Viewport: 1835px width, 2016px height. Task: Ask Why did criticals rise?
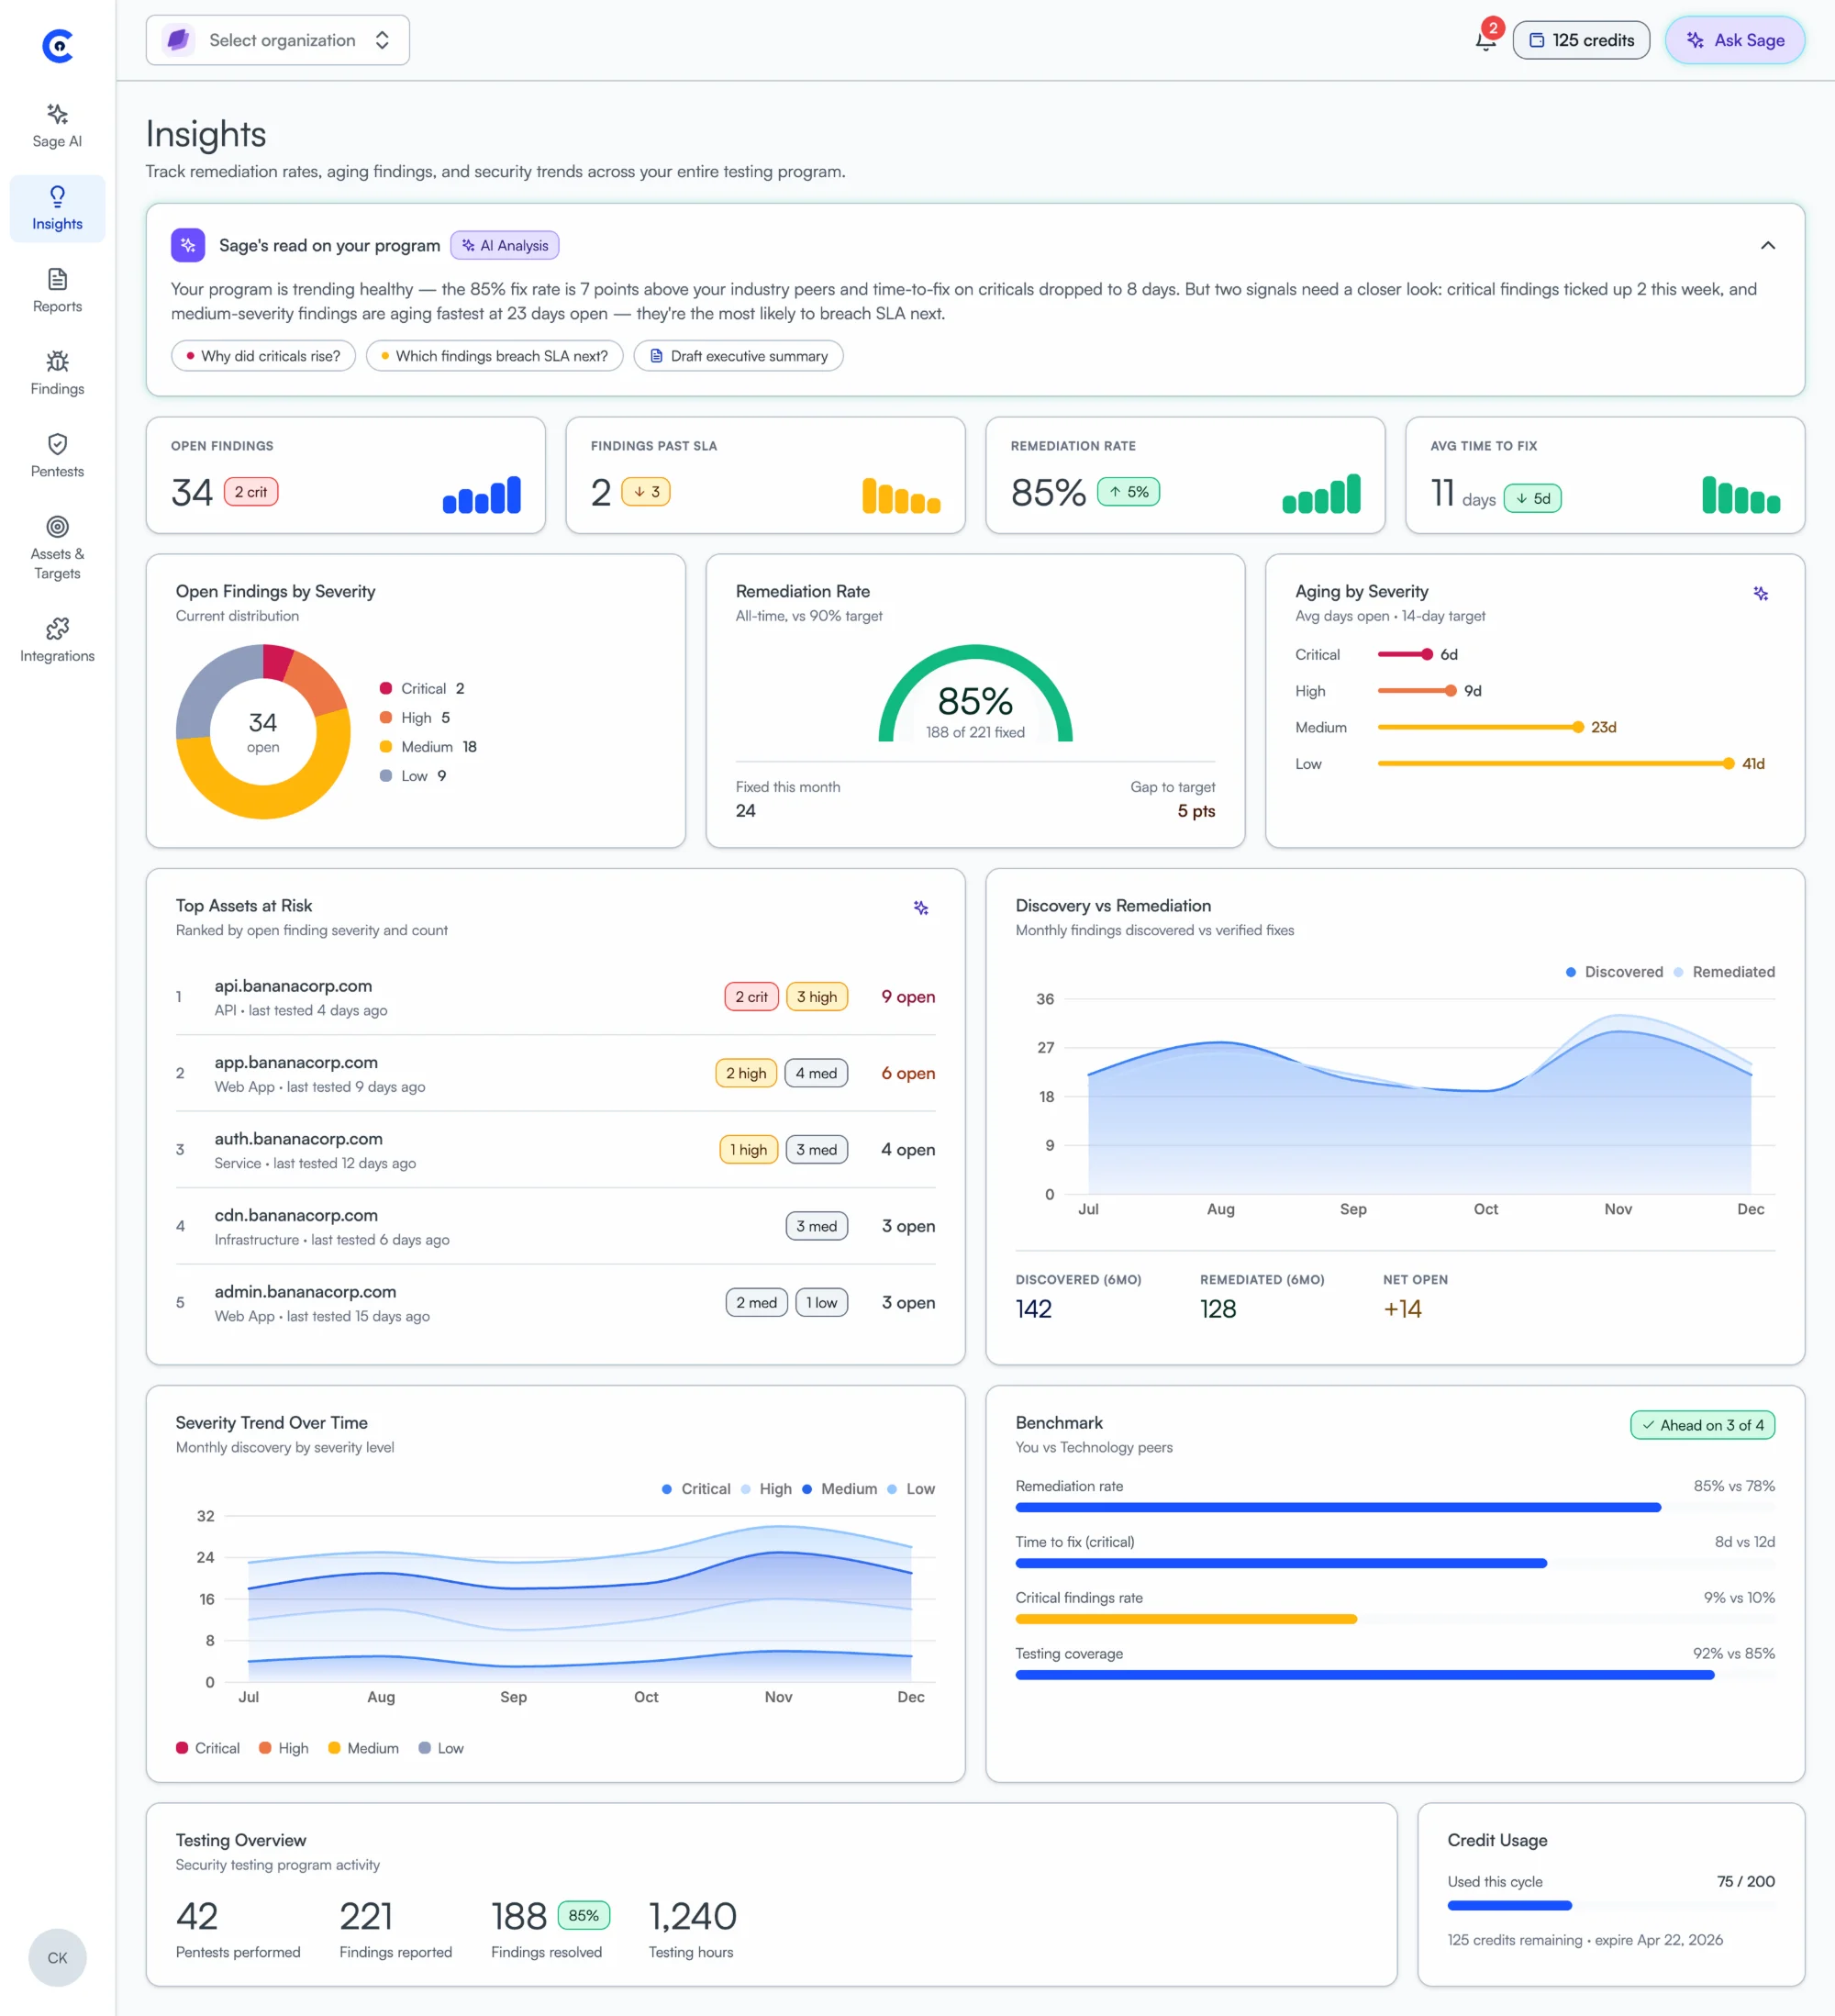(263, 356)
